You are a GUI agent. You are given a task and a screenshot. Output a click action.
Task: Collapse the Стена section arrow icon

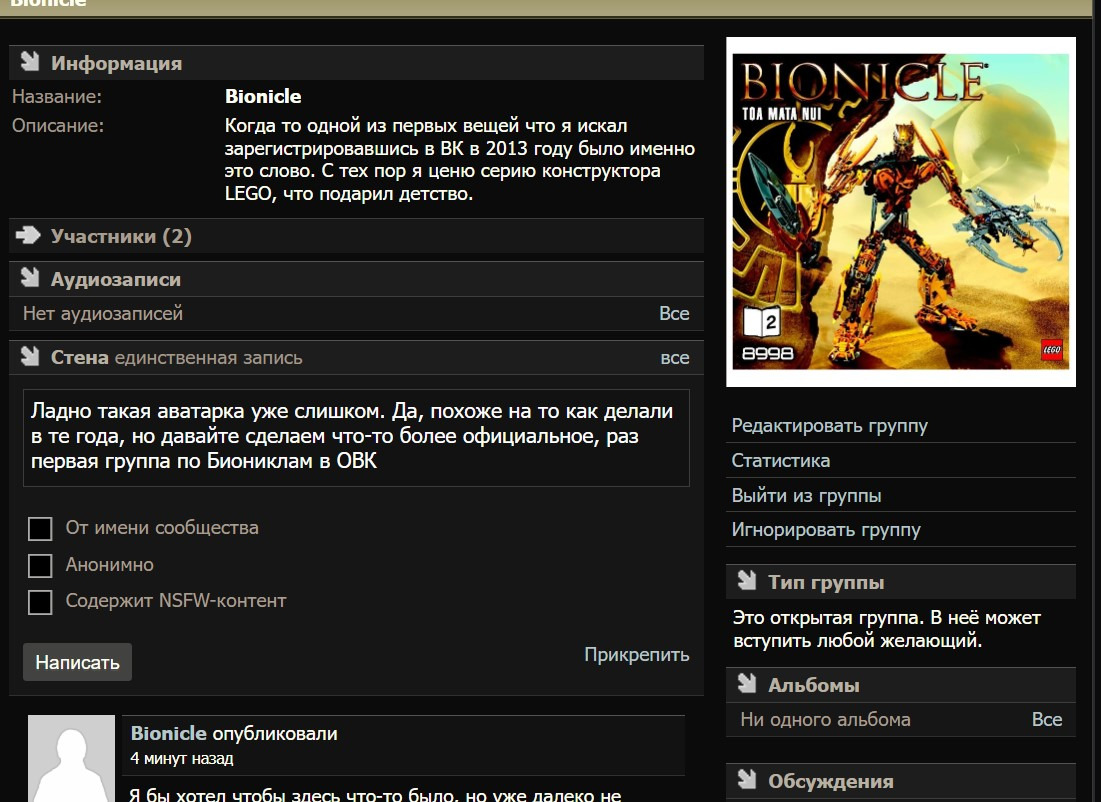point(29,356)
